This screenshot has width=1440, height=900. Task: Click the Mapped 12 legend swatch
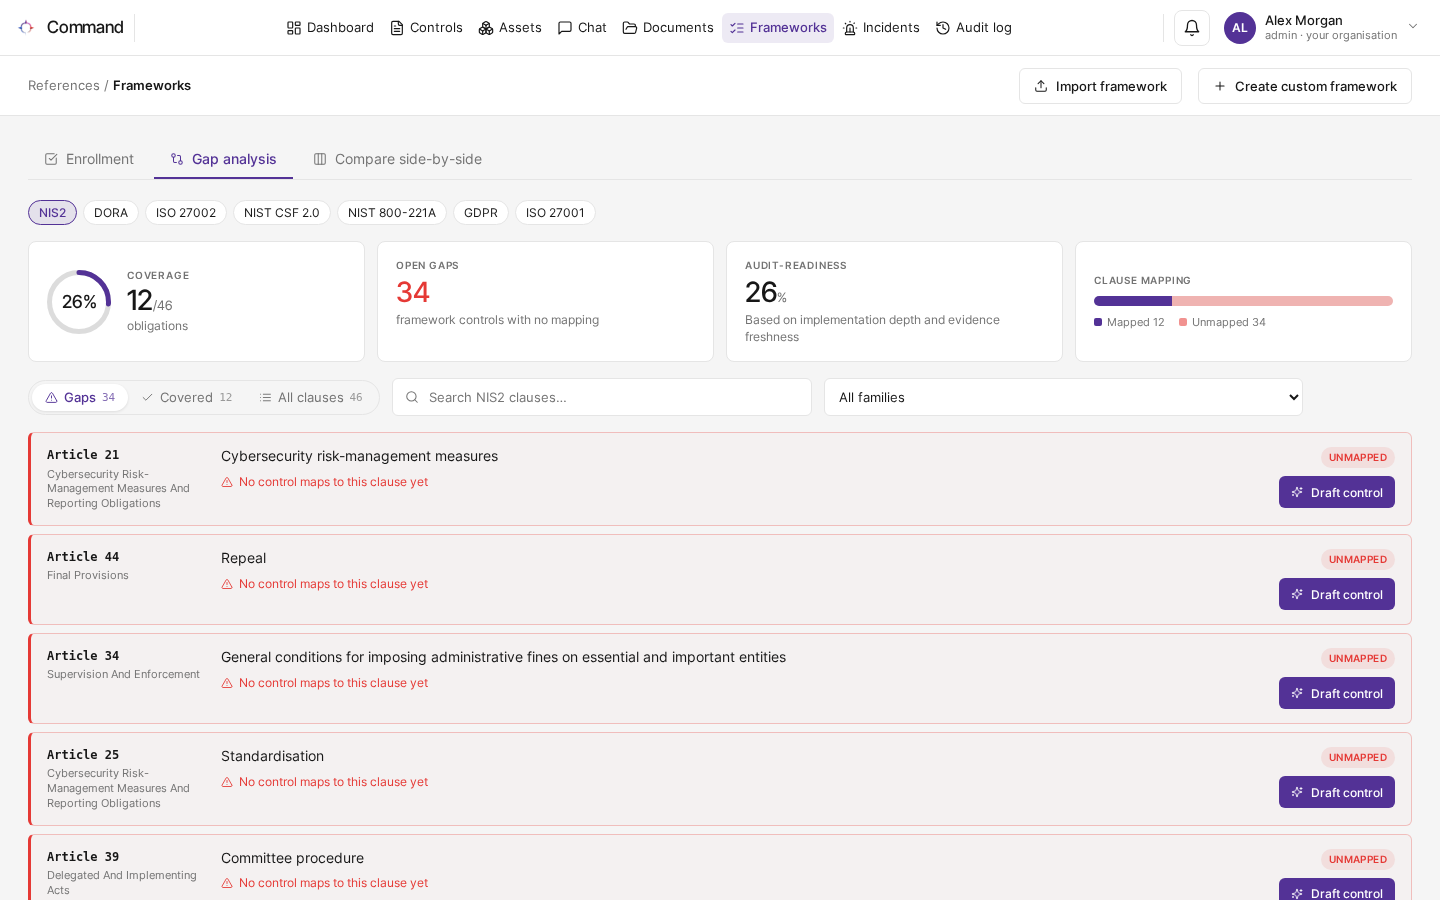(1098, 322)
